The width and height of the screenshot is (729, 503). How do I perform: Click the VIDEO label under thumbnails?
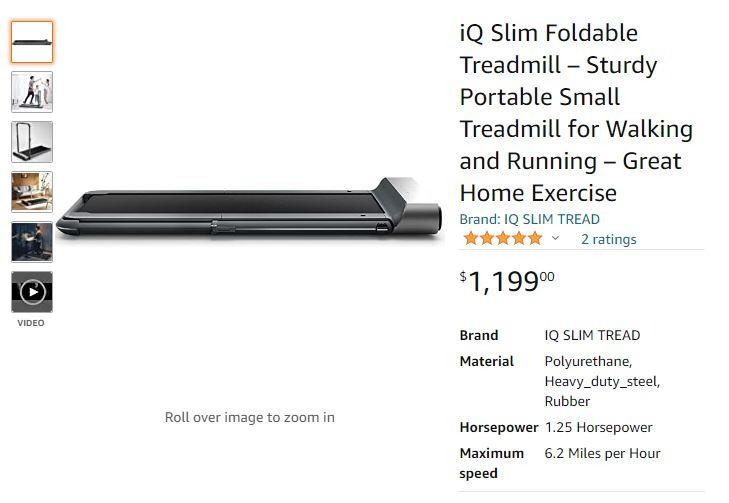pos(31,323)
